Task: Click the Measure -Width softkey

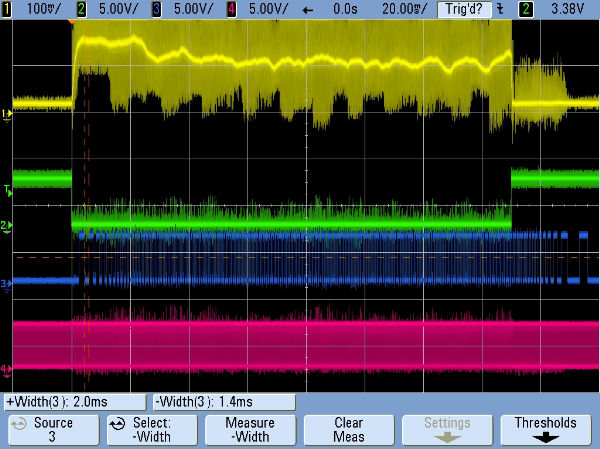Action: pos(250,430)
